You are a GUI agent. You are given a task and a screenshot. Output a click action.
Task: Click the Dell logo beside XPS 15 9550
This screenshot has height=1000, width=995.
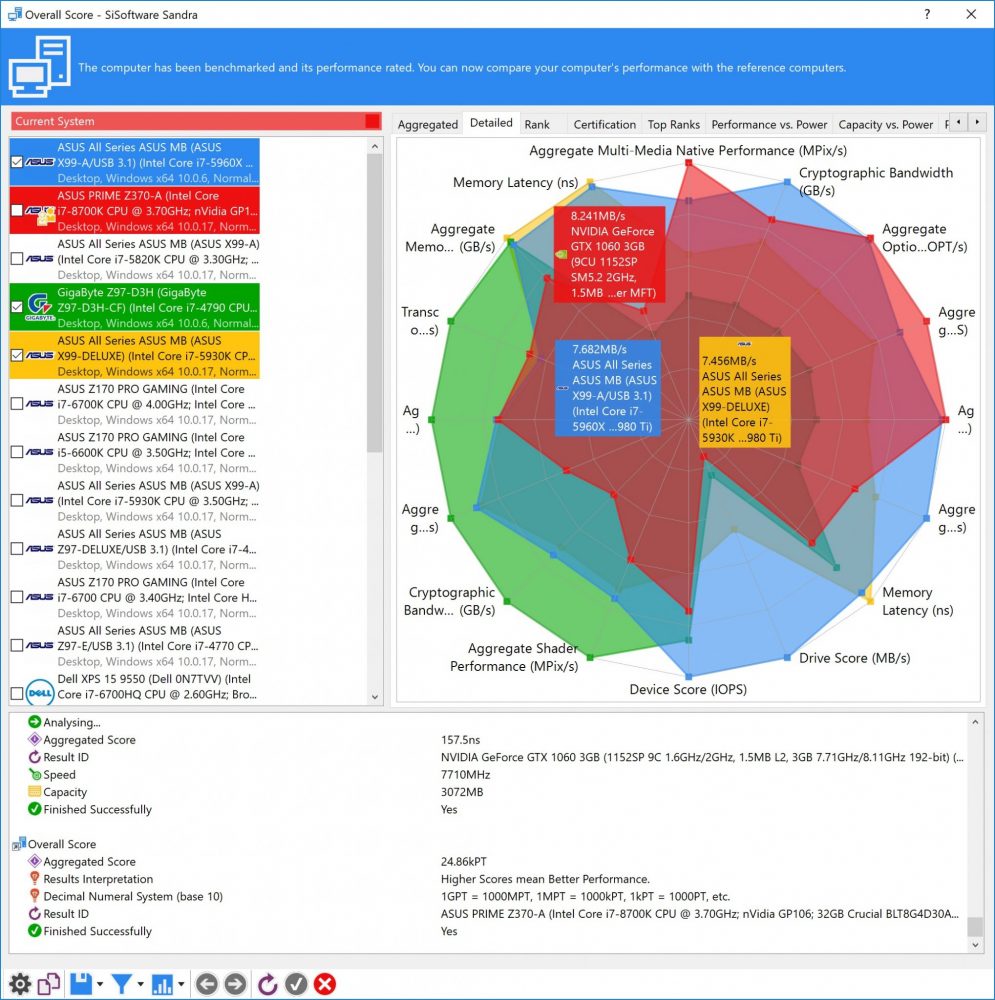coord(40,693)
